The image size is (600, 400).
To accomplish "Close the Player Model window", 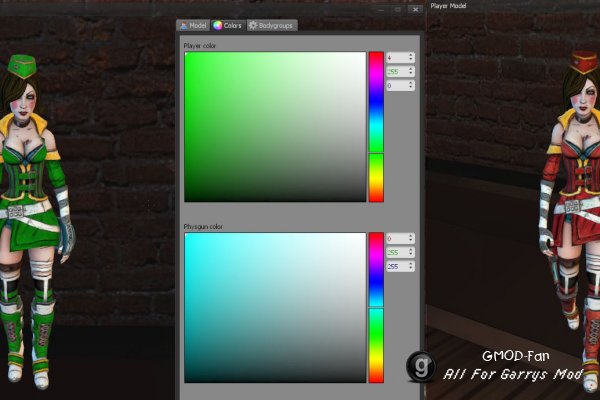I will (x=415, y=10).
